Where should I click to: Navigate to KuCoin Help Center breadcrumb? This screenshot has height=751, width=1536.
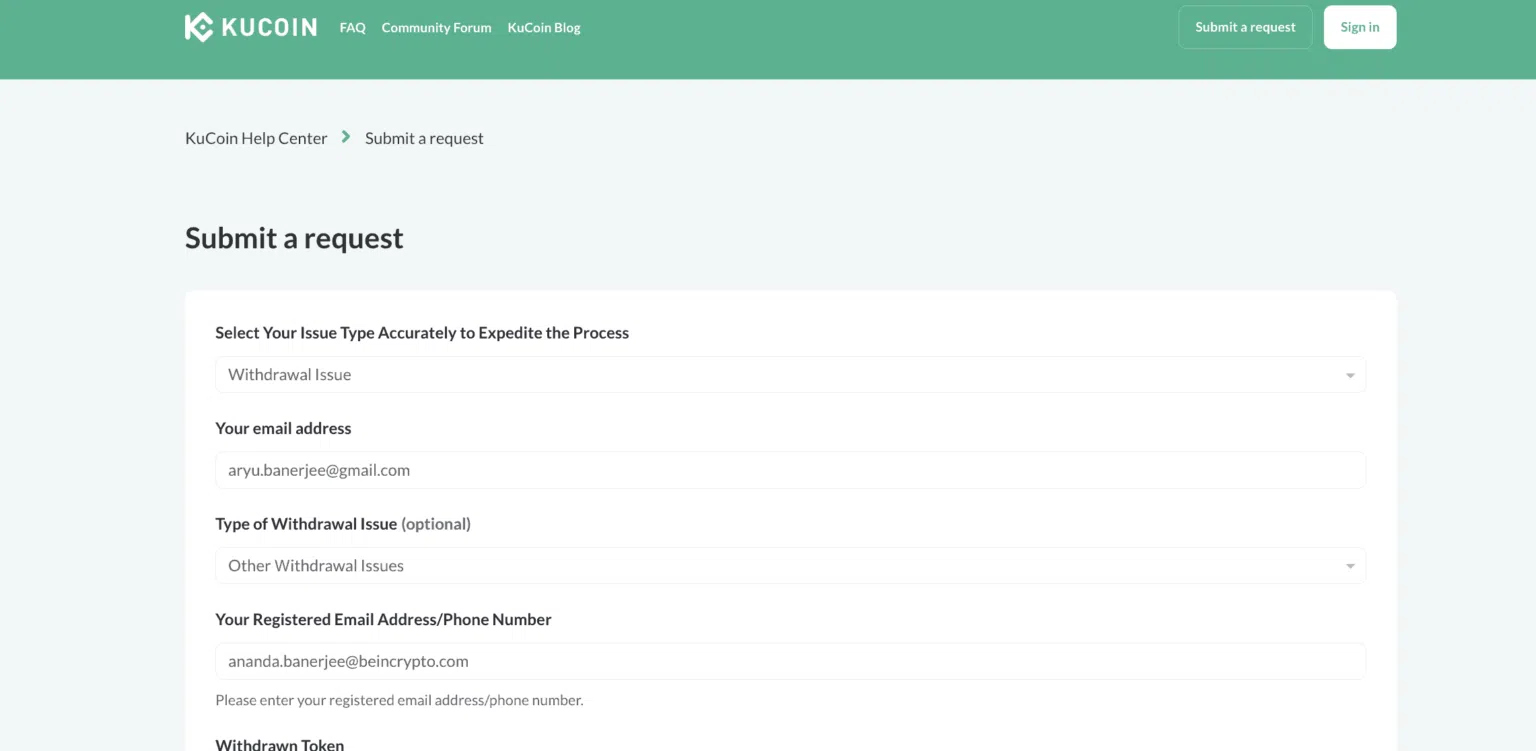point(256,138)
